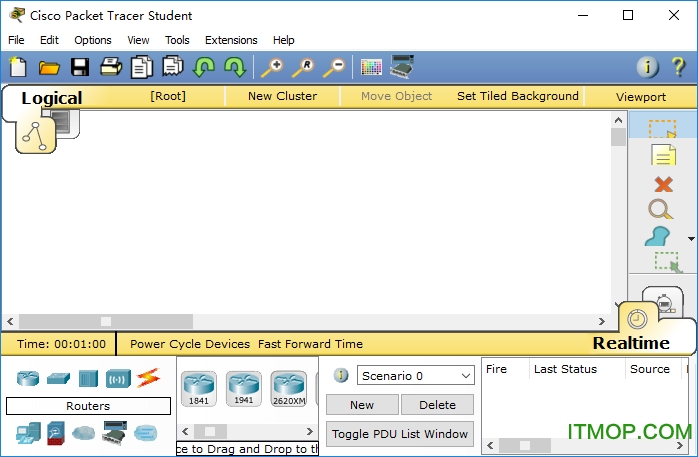Open the Tools menu

pos(177,40)
